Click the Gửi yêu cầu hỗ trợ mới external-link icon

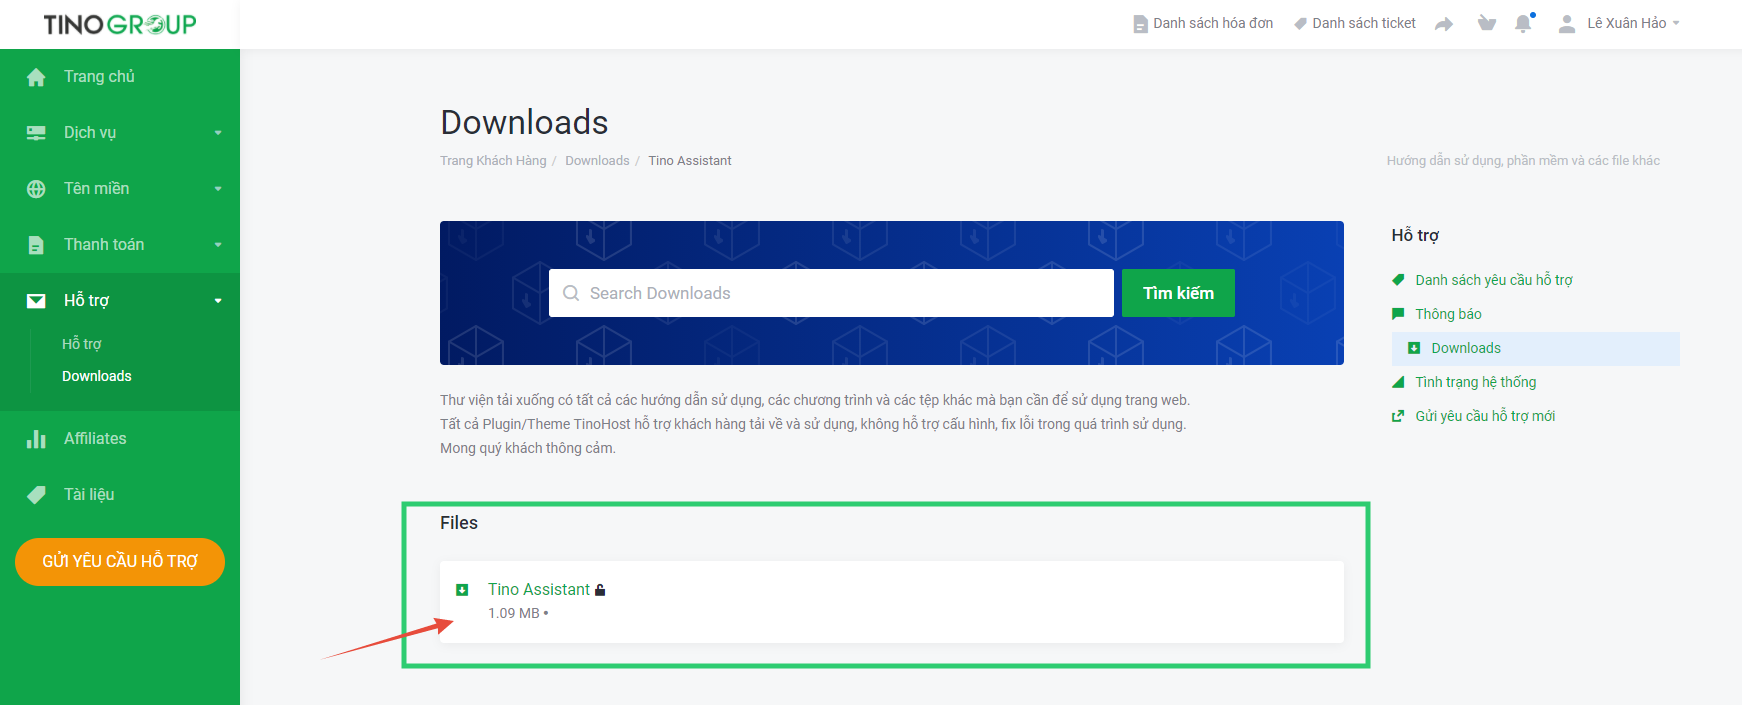(1398, 416)
